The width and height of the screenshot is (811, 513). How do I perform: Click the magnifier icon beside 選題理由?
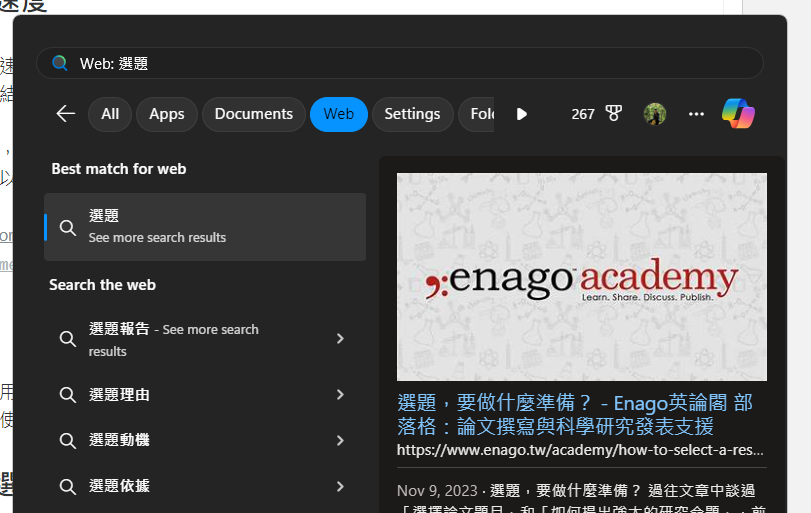(68, 395)
